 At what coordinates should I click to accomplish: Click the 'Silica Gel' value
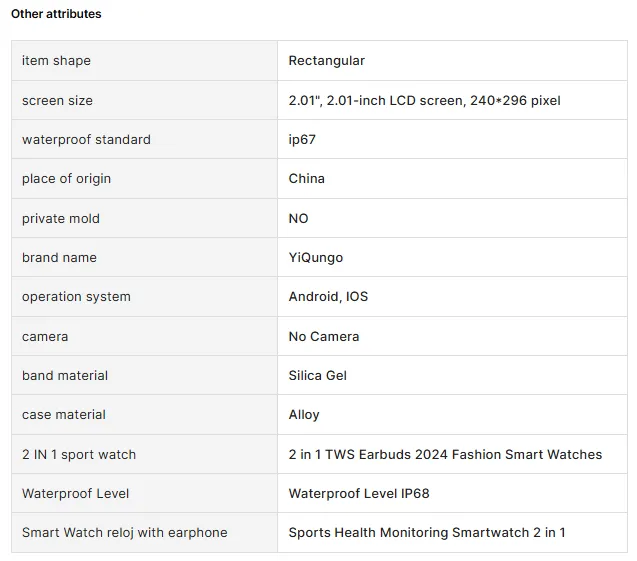318,376
